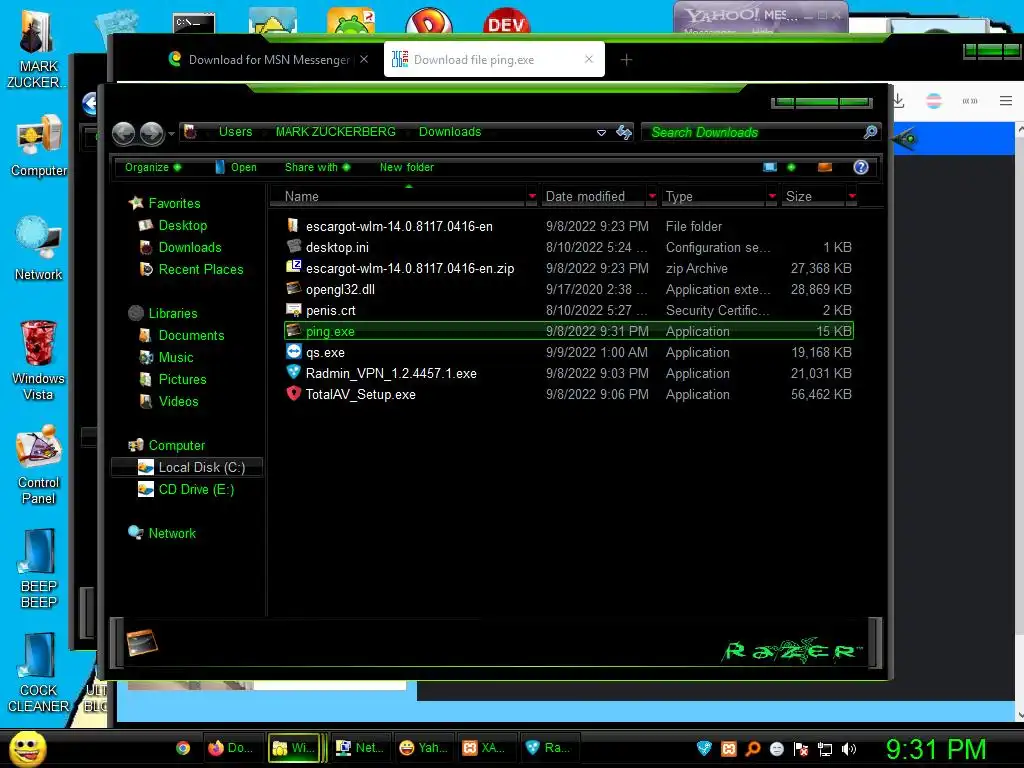Open Music library
Image resolution: width=1024 pixels, height=768 pixels.
(176, 357)
